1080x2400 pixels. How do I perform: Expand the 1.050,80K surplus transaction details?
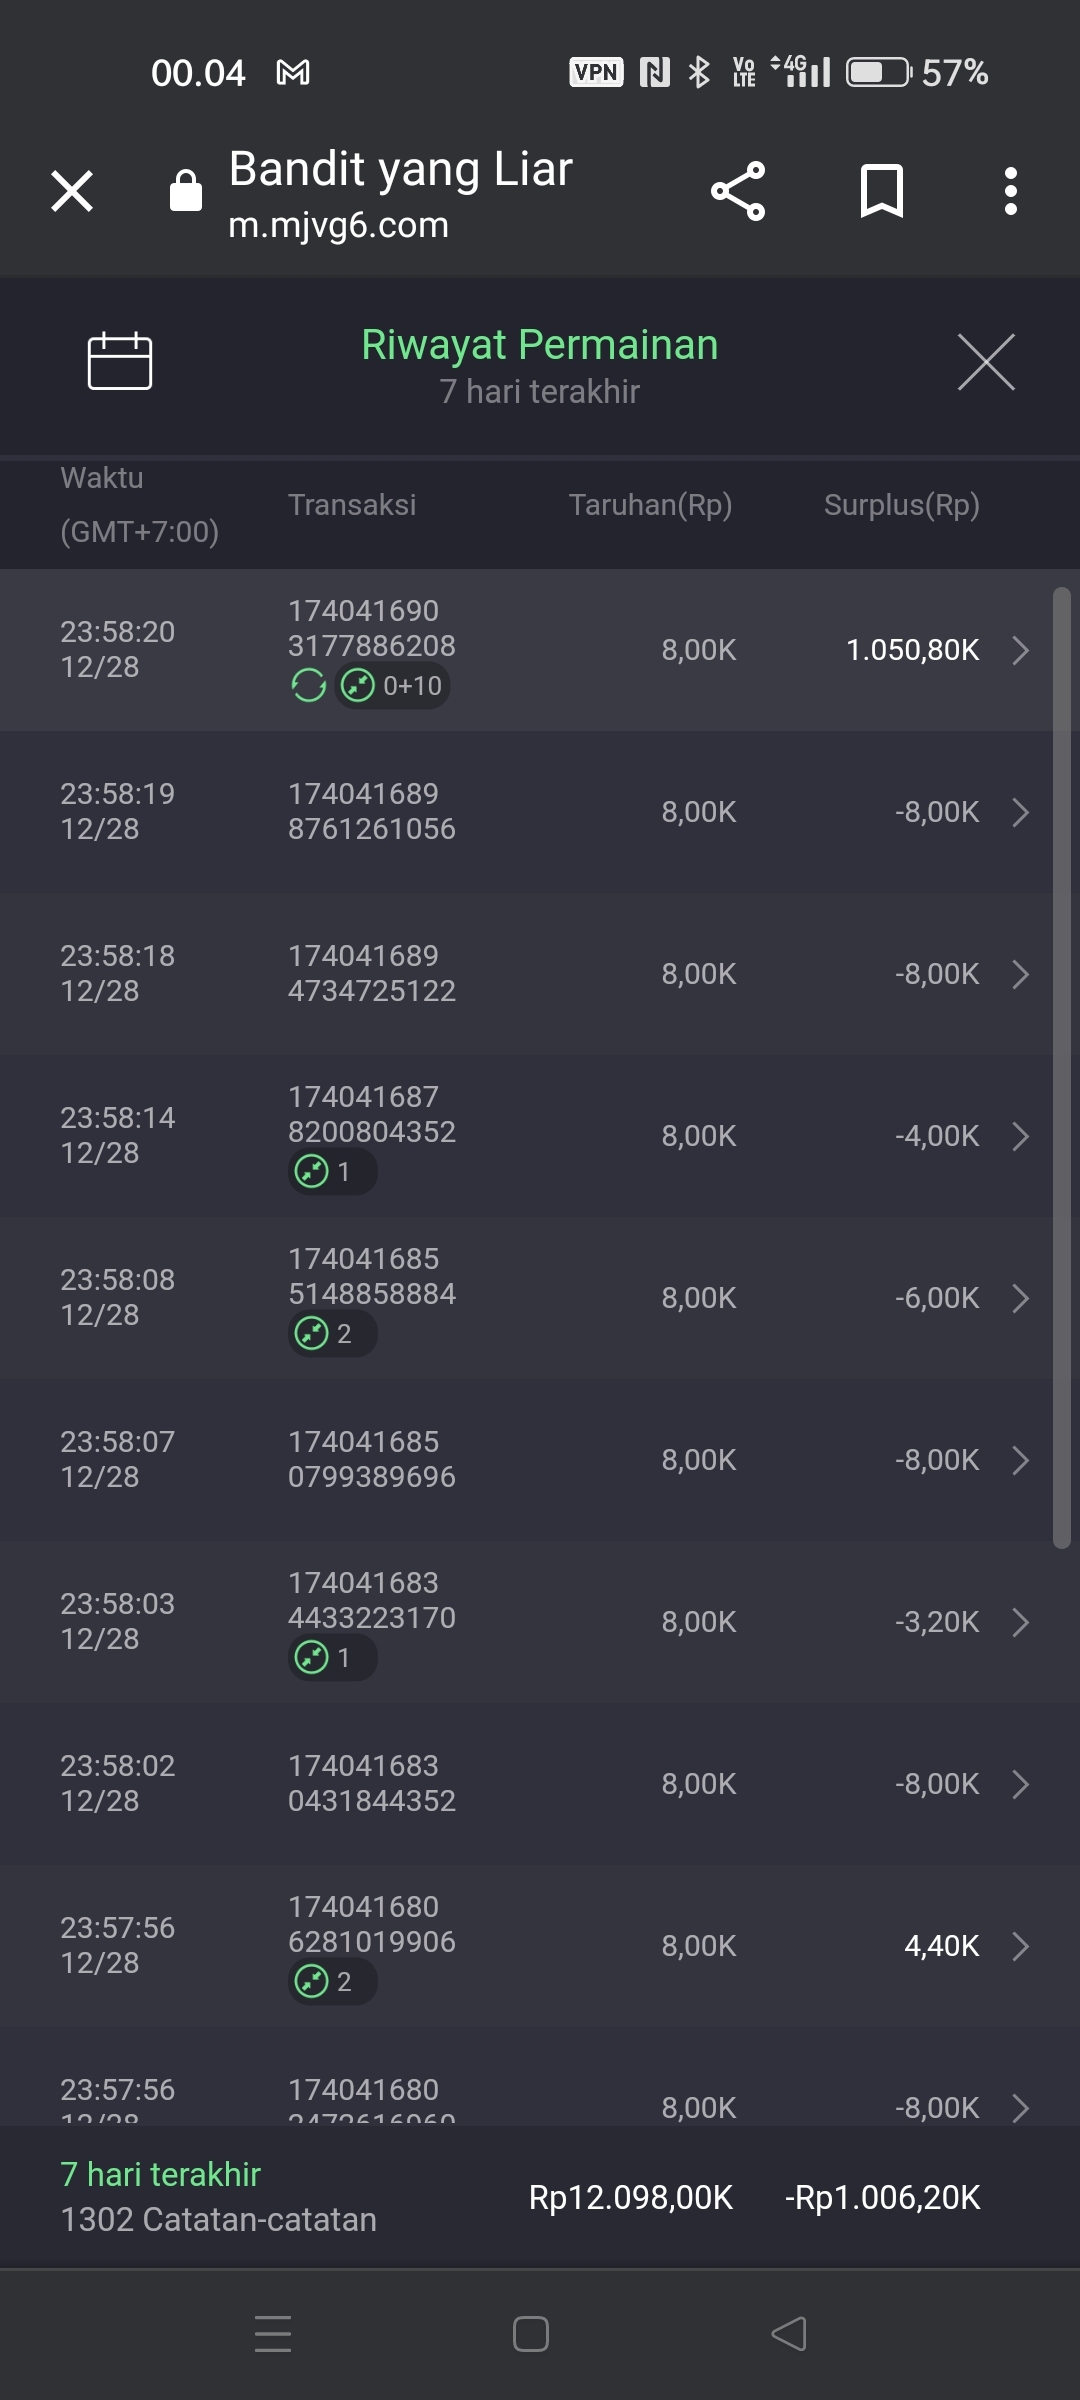1020,650
